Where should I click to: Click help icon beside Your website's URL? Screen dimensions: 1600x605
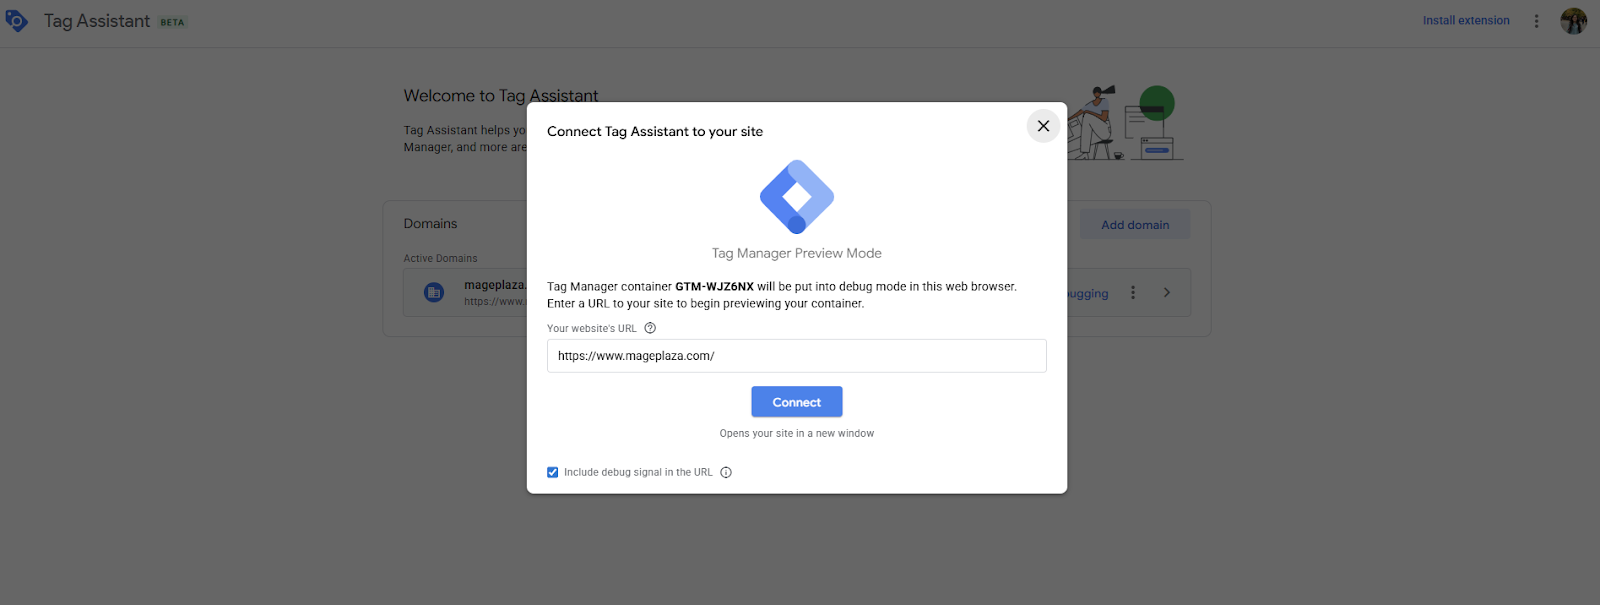pyautogui.click(x=650, y=328)
